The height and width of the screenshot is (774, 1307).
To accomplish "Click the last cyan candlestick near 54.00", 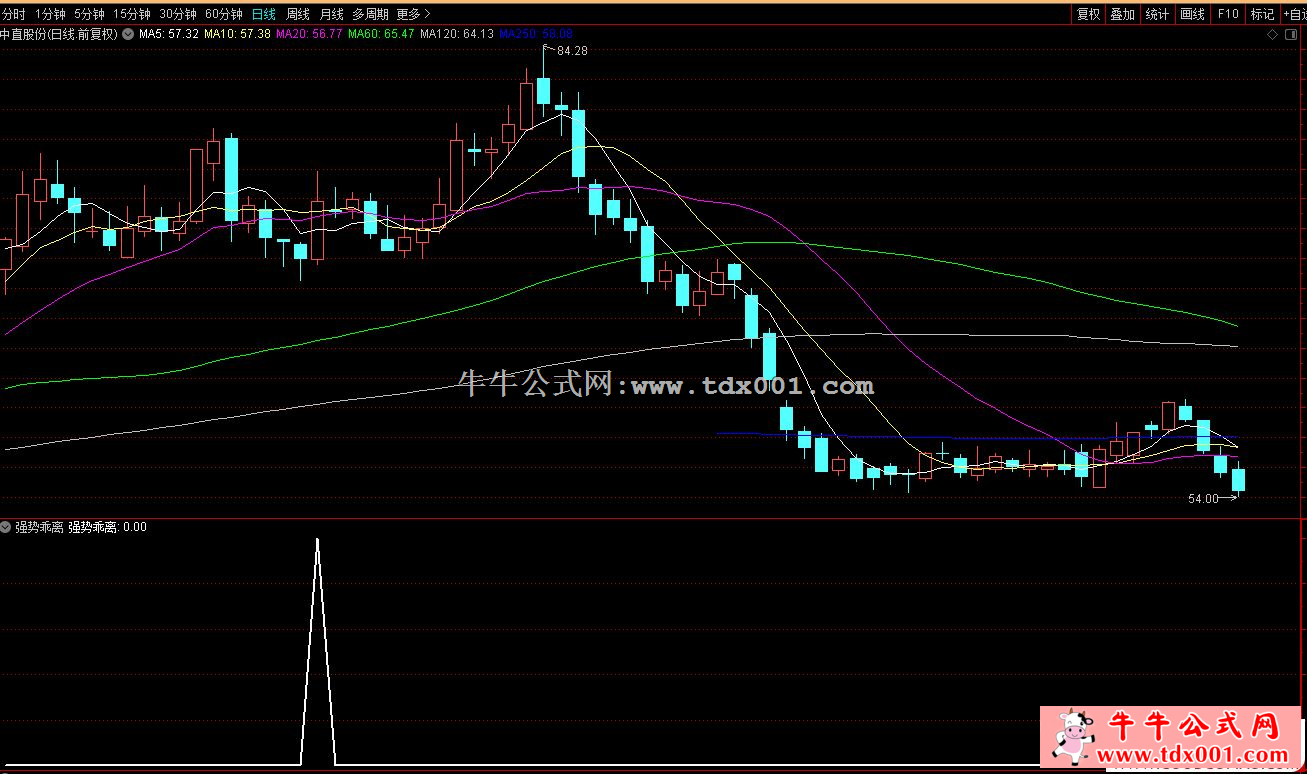I will pos(1238,479).
